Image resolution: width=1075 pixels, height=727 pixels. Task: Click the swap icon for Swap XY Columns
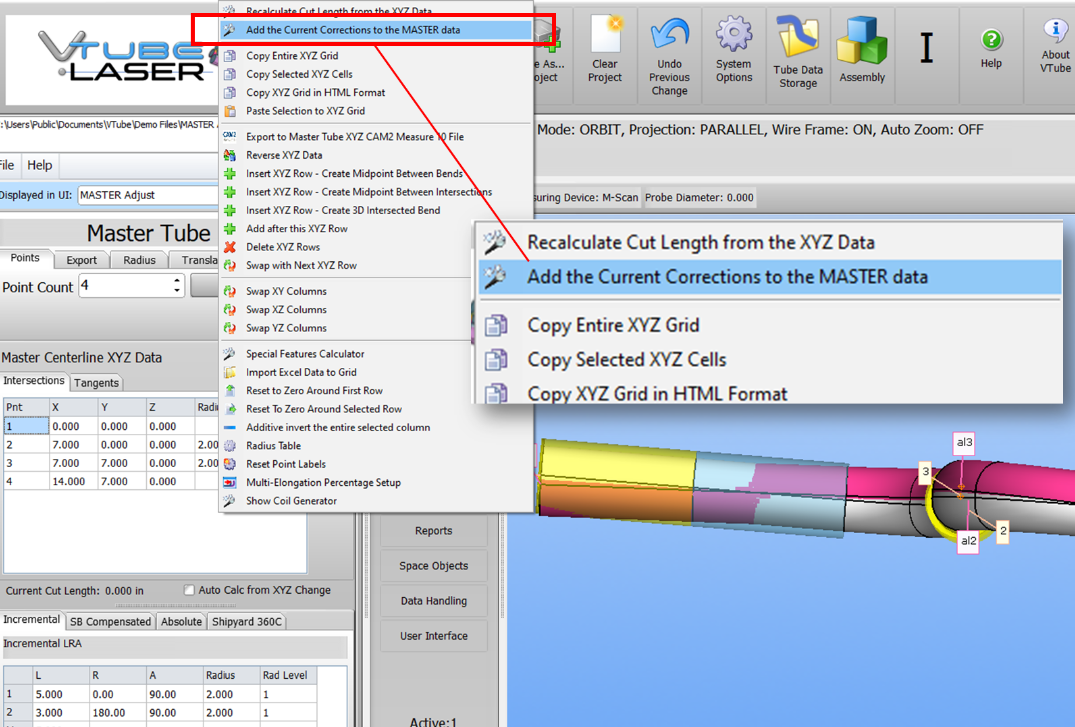(230, 291)
